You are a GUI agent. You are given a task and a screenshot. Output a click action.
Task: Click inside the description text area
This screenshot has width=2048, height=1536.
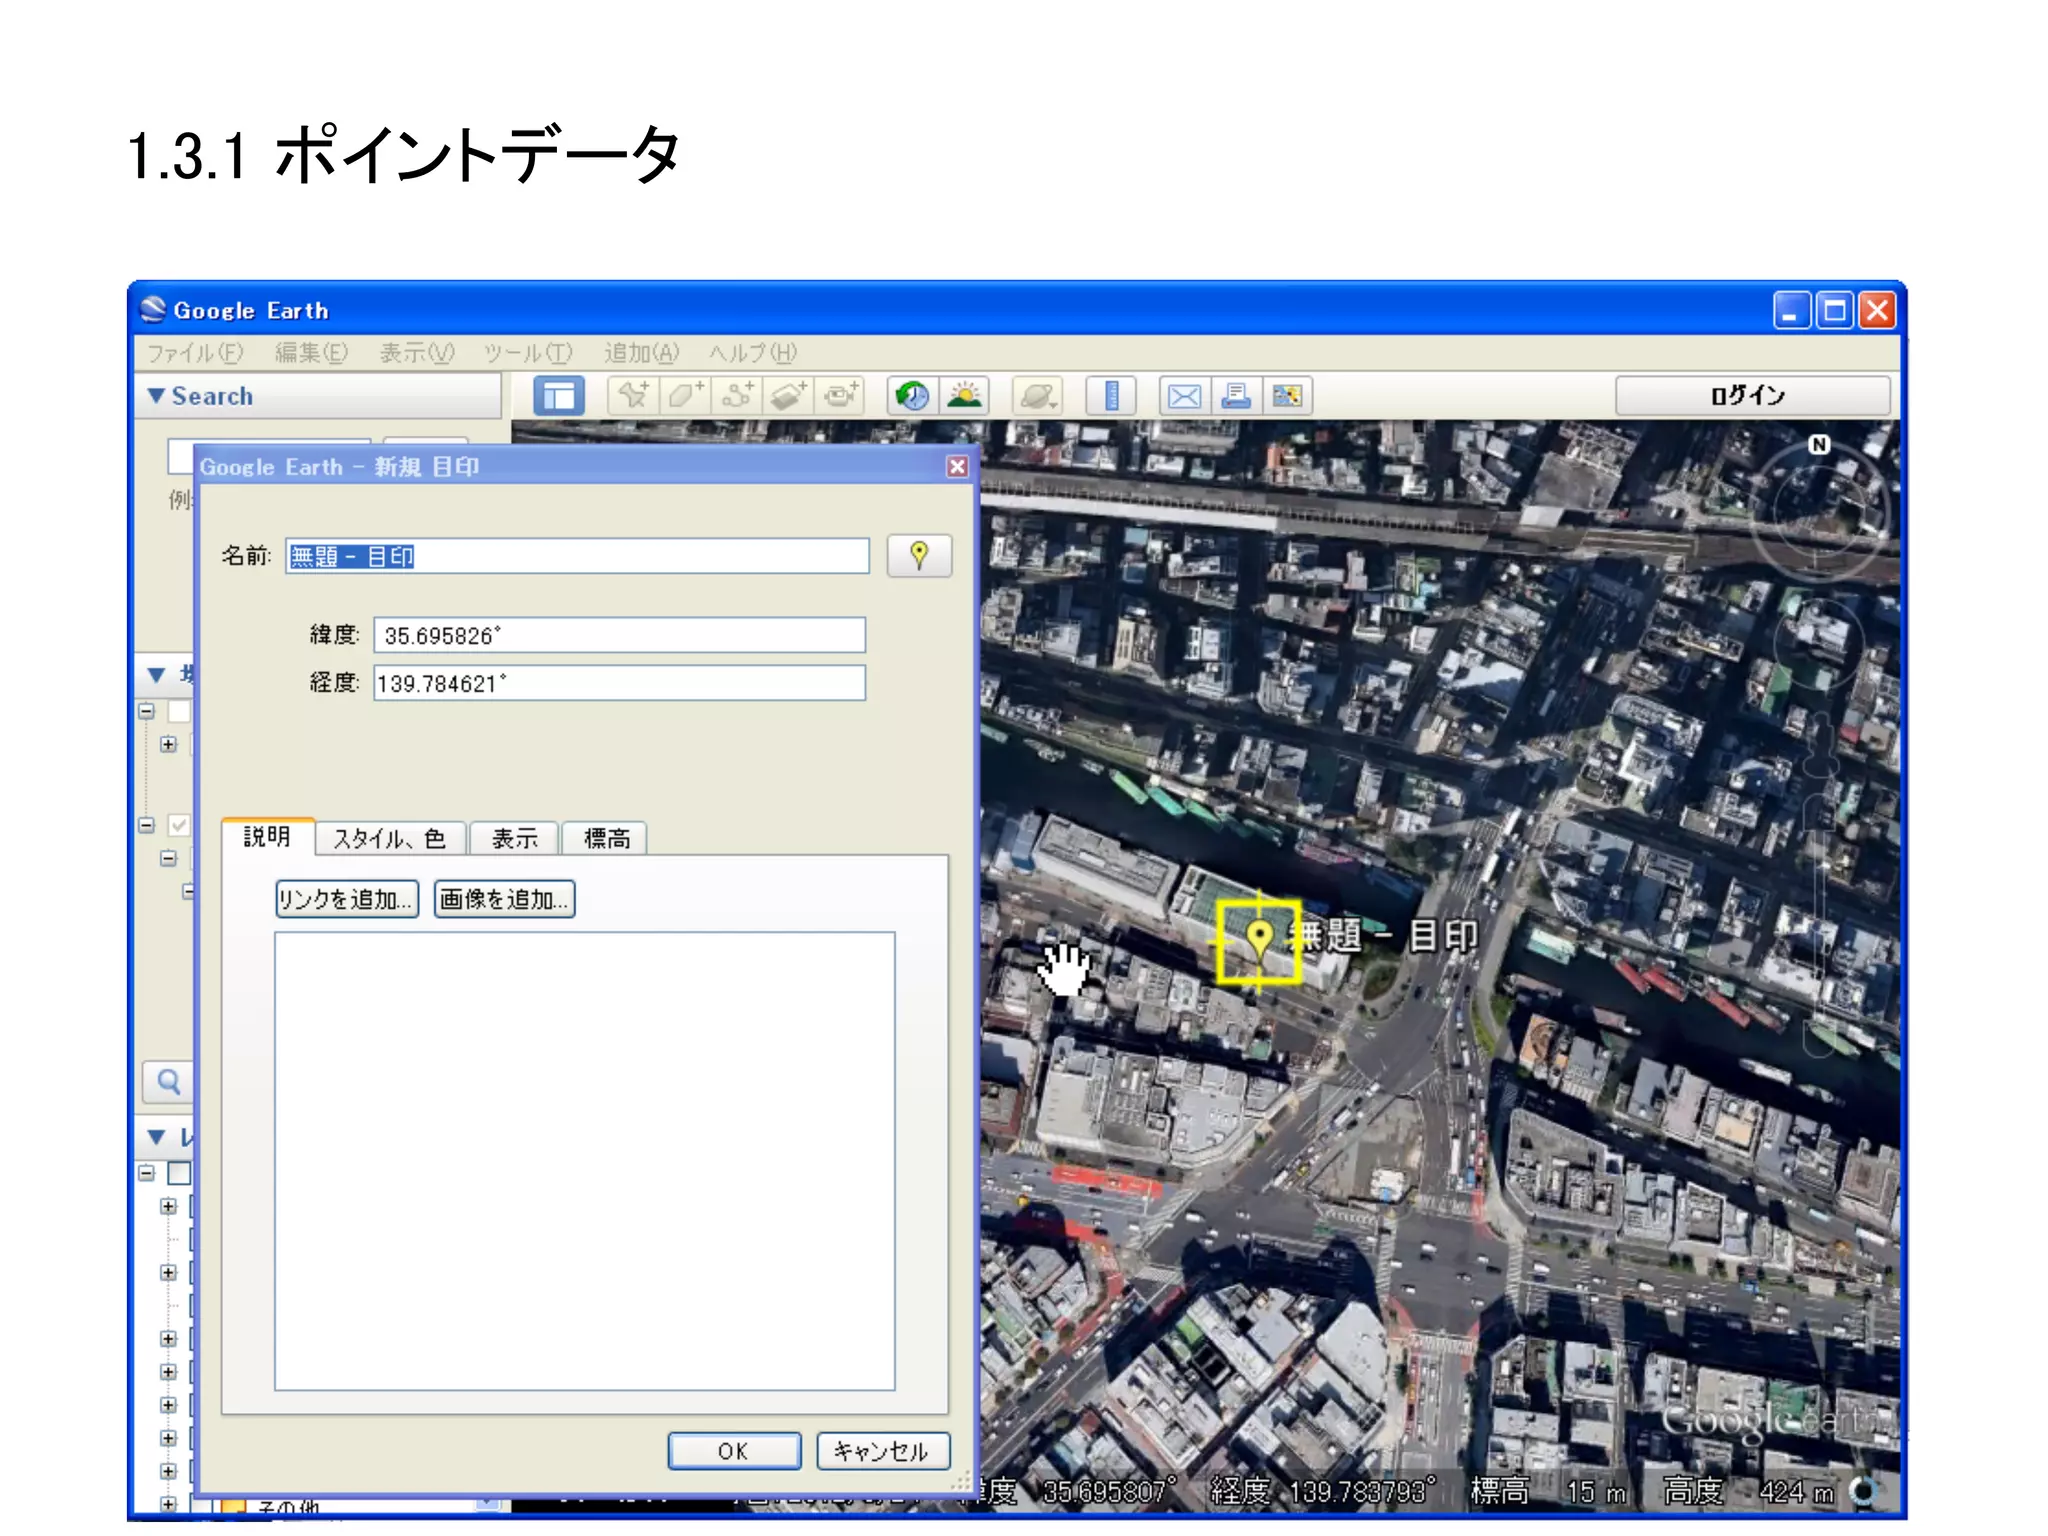tap(585, 1161)
